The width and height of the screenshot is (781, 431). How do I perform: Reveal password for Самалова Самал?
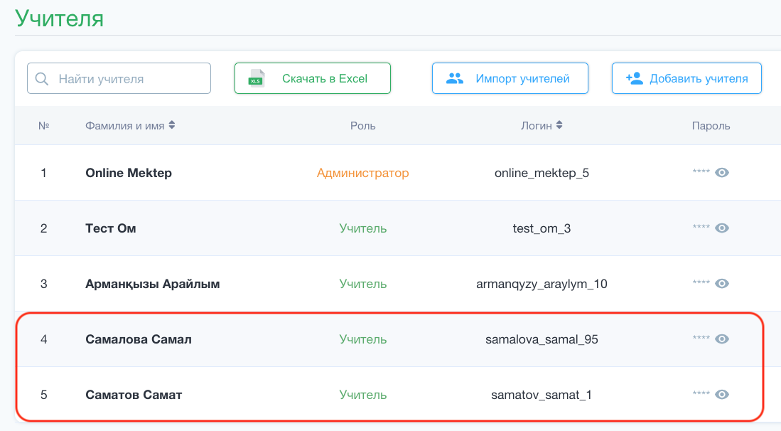tap(722, 339)
